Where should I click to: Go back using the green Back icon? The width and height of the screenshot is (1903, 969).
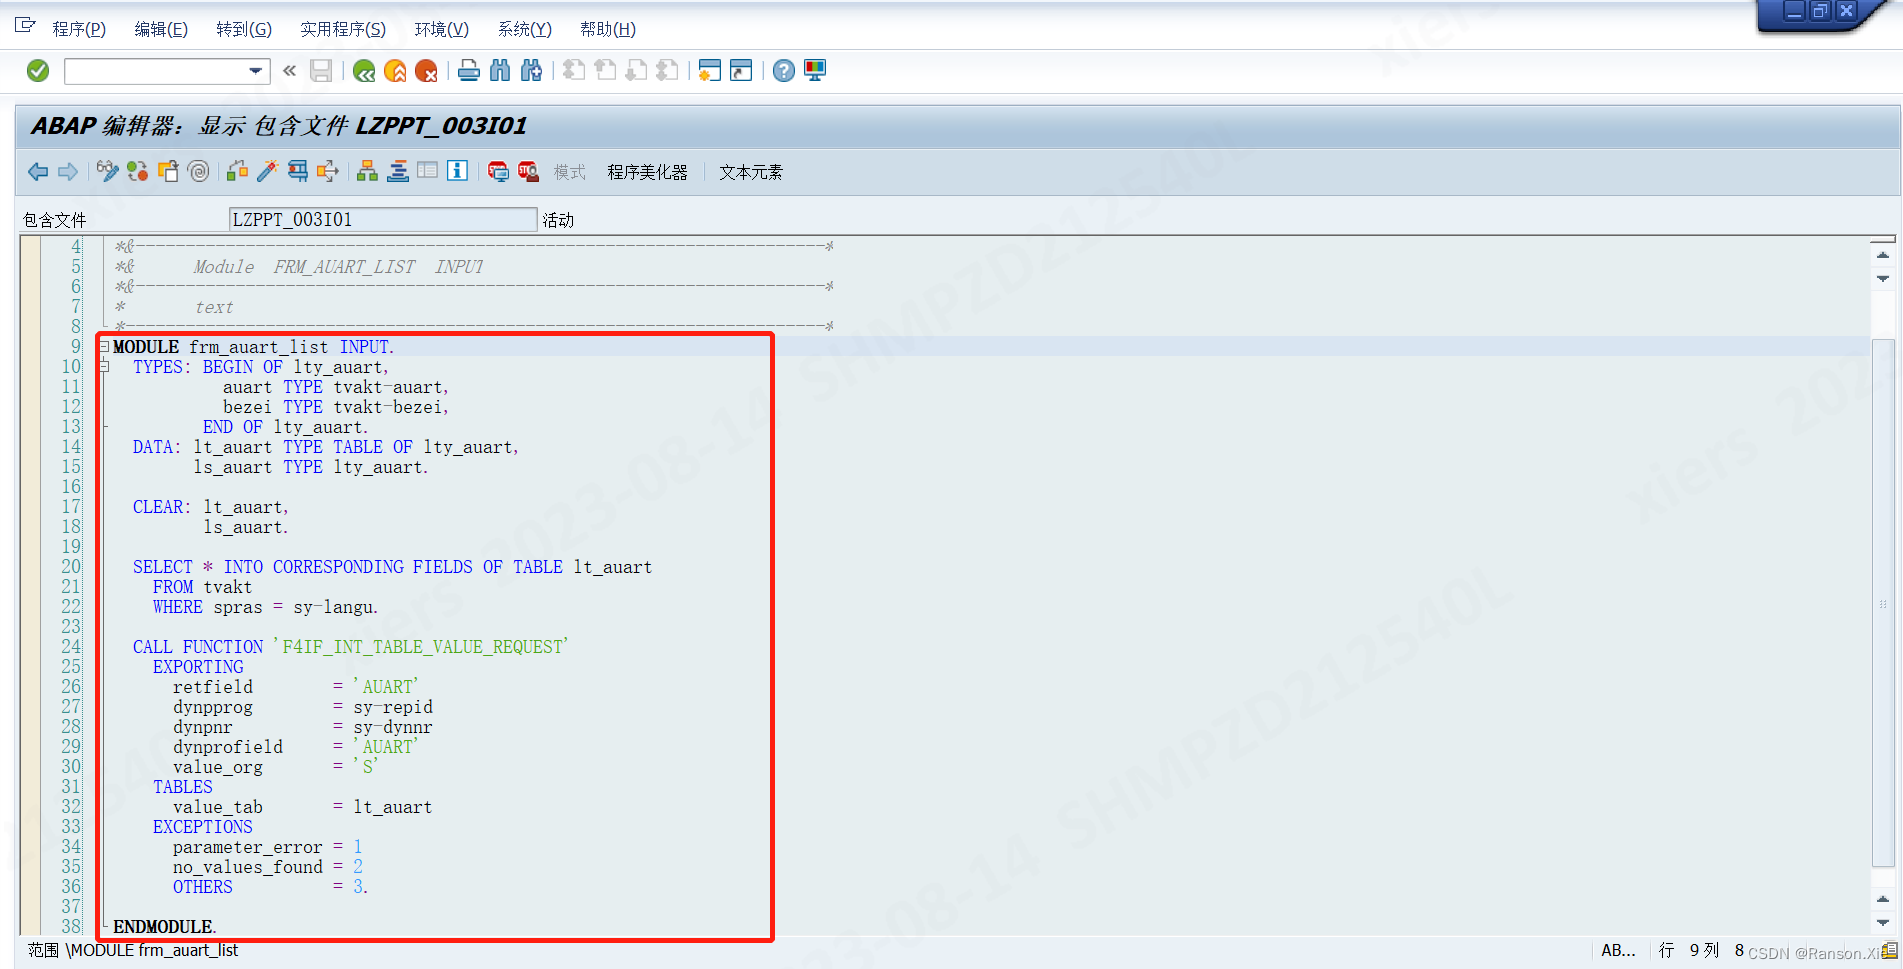(362, 71)
